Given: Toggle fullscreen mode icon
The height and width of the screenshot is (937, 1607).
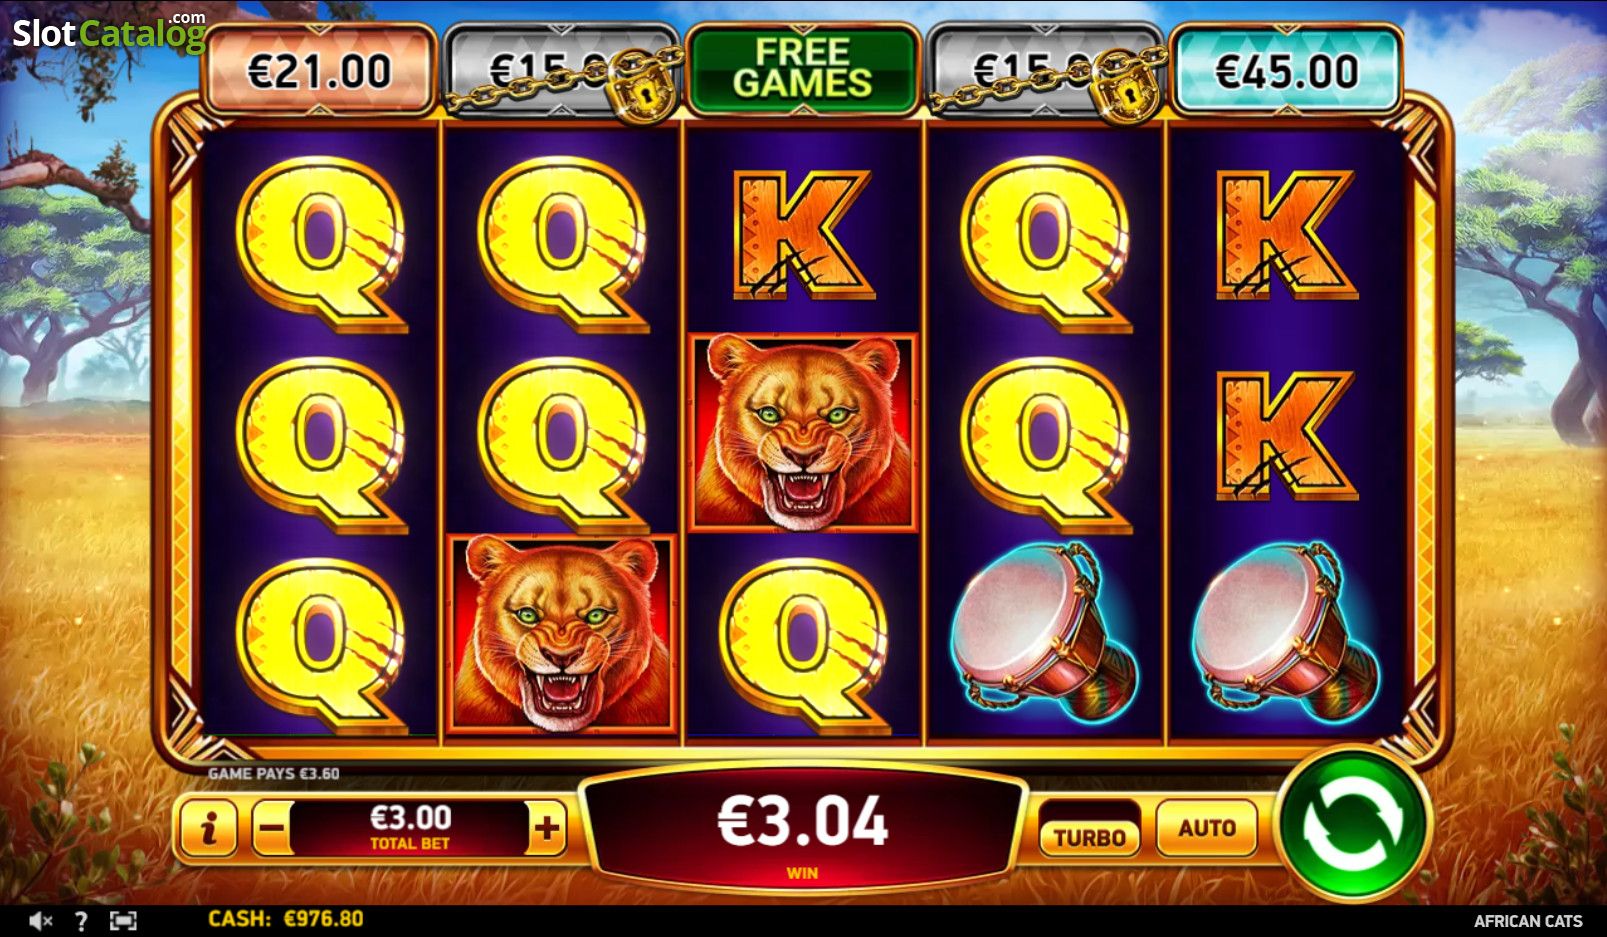Looking at the screenshot, I should click(122, 921).
